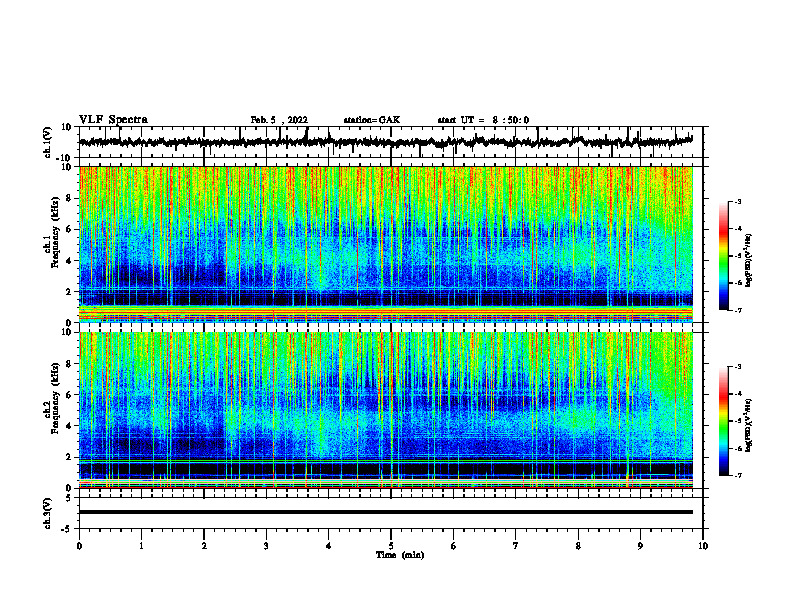Click the black ch.1 voltage waveform trace
The width and height of the screenshot is (792, 612).
(x=385, y=142)
